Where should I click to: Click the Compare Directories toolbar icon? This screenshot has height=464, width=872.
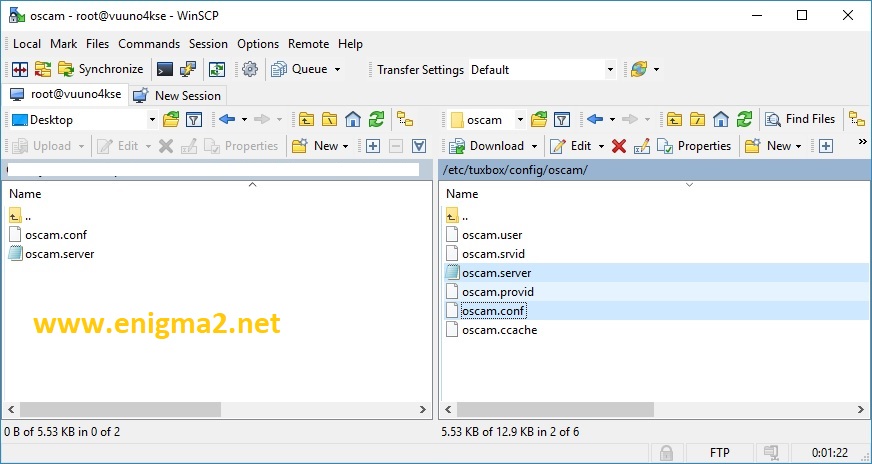(19, 70)
